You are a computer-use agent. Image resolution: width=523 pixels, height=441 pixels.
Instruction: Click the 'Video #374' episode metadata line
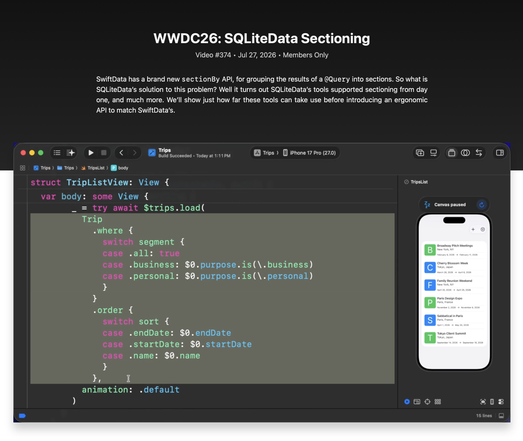pos(262,55)
